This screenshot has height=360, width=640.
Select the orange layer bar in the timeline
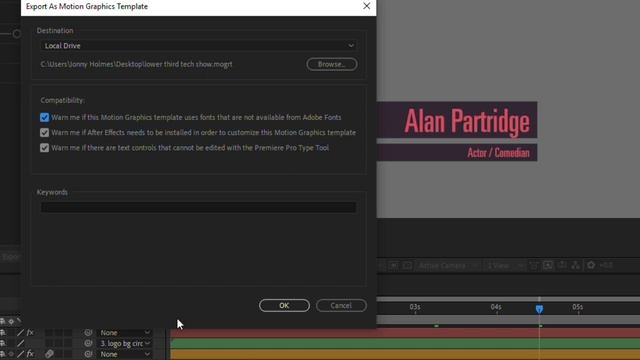pos(405,354)
